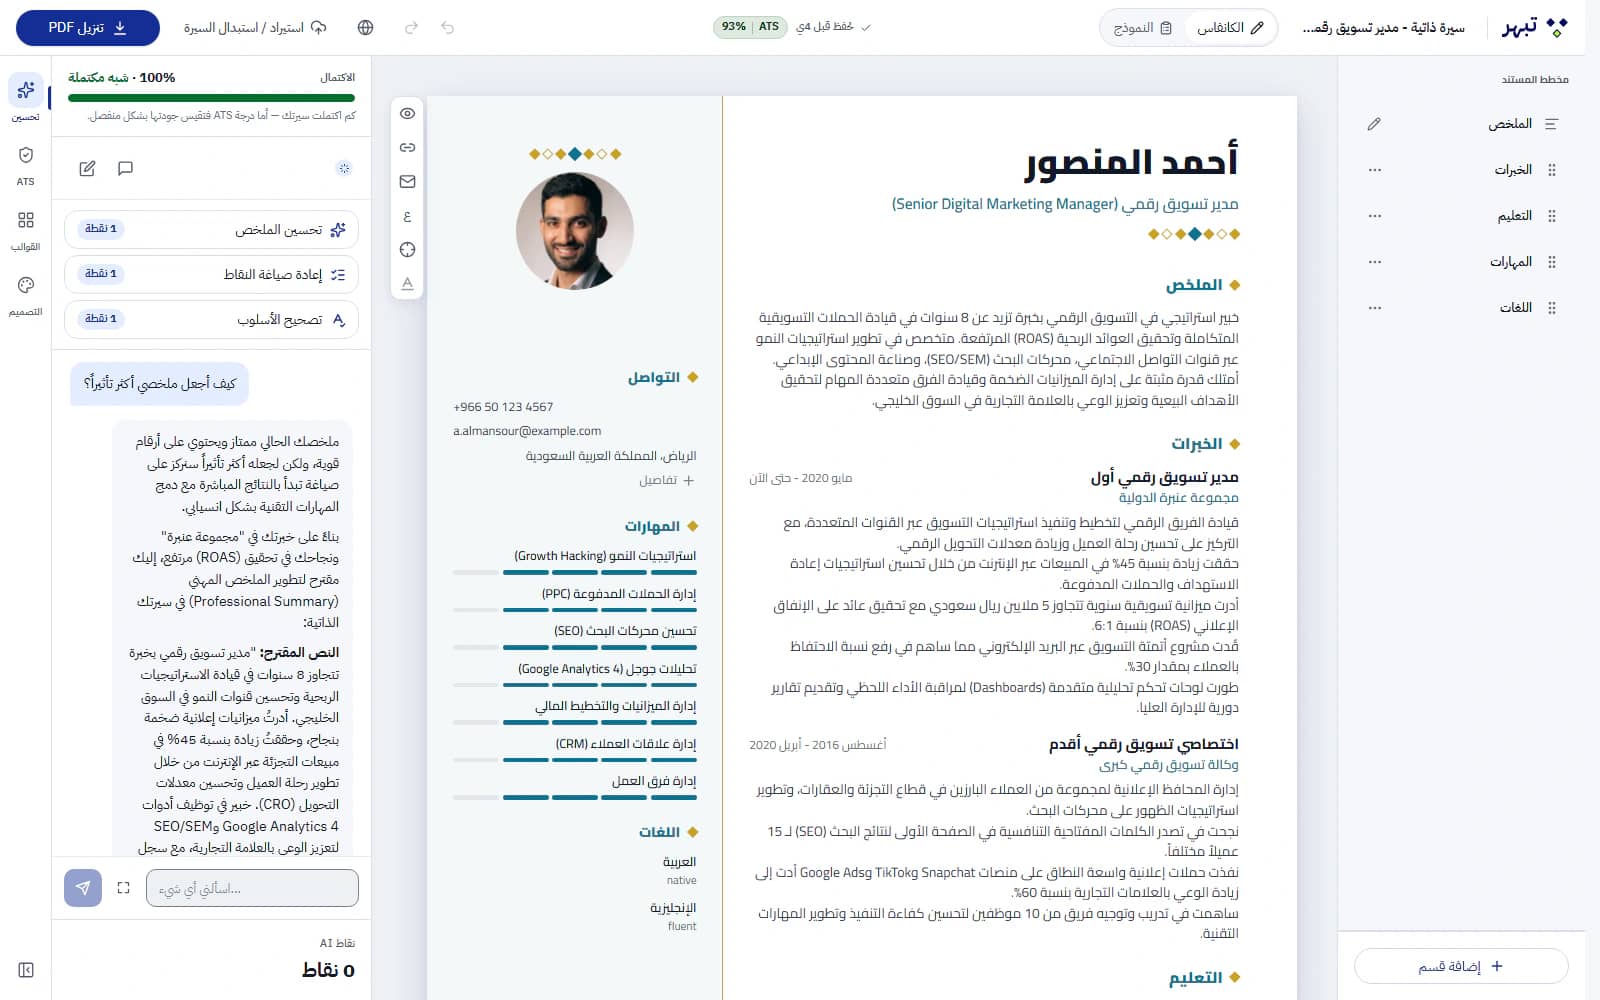Click تصحيح الأسلوب suggestion button
The height and width of the screenshot is (1000, 1600).
tap(211, 319)
